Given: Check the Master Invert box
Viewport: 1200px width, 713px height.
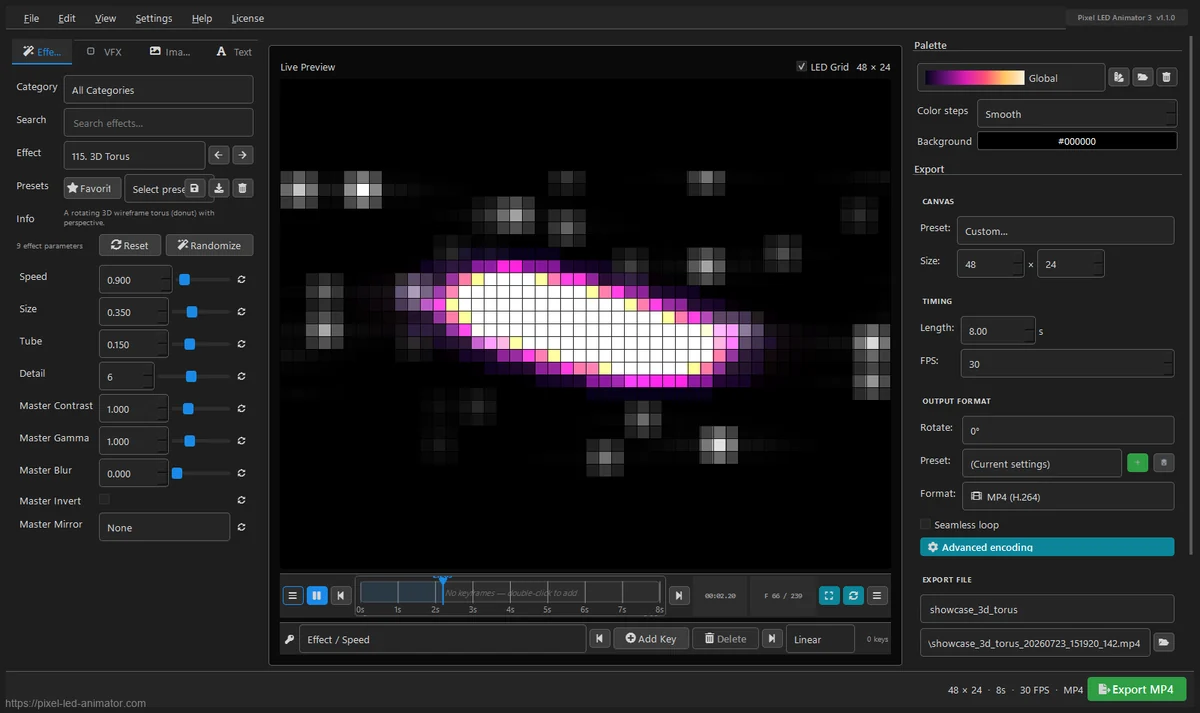Looking at the screenshot, I should click(104, 499).
